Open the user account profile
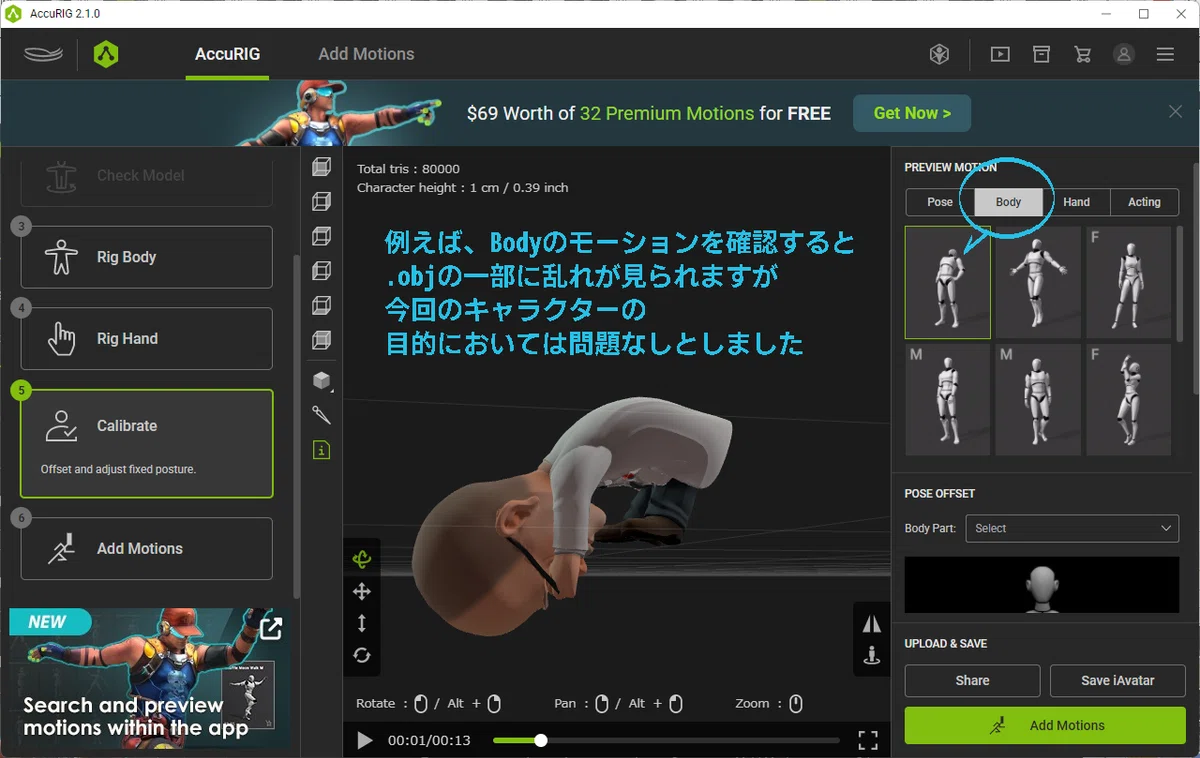This screenshot has width=1200, height=758. pos(1124,55)
